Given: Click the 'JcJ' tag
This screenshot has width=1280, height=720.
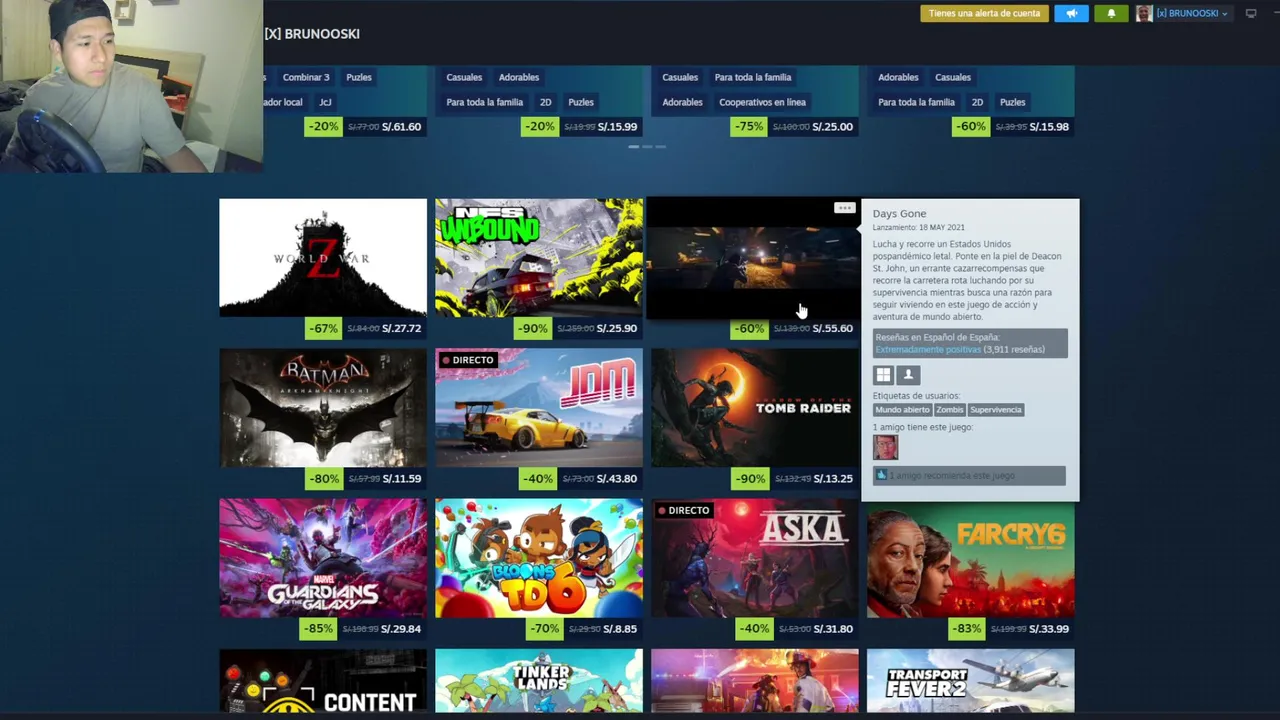Looking at the screenshot, I should tap(325, 102).
